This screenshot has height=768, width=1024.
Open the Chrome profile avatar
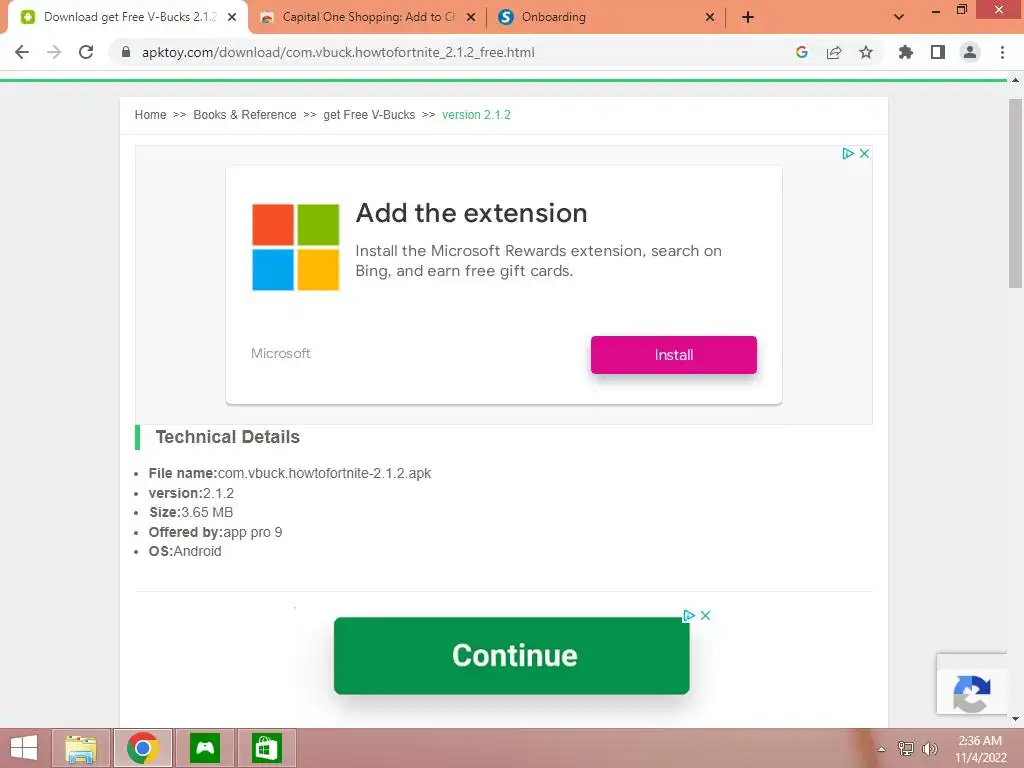click(970, 52)
